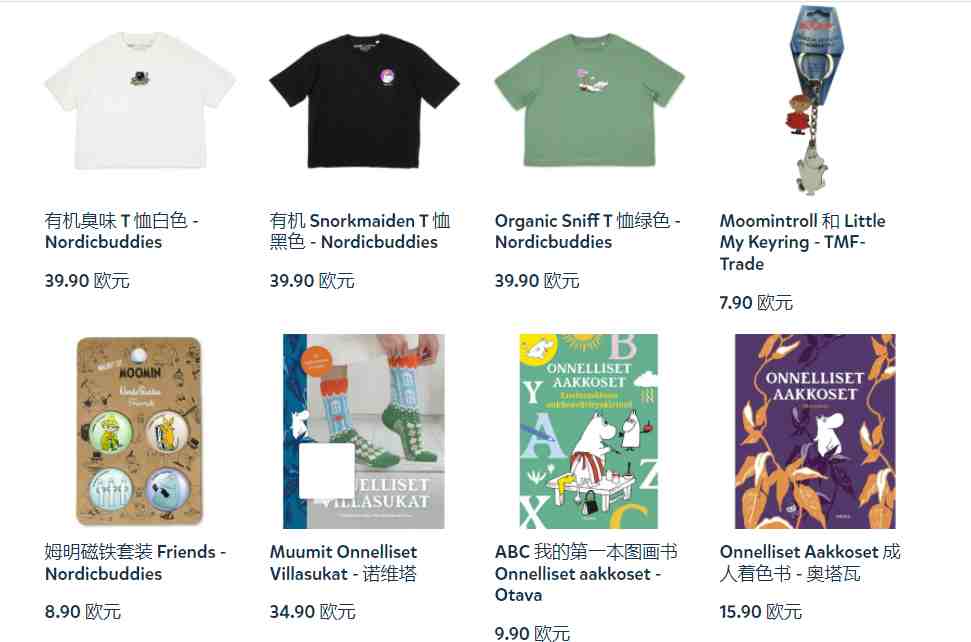Click the Moomintroll 和 Little My Keyring title
The height and width of the screenshot is (642, 971).
(803, 242)
